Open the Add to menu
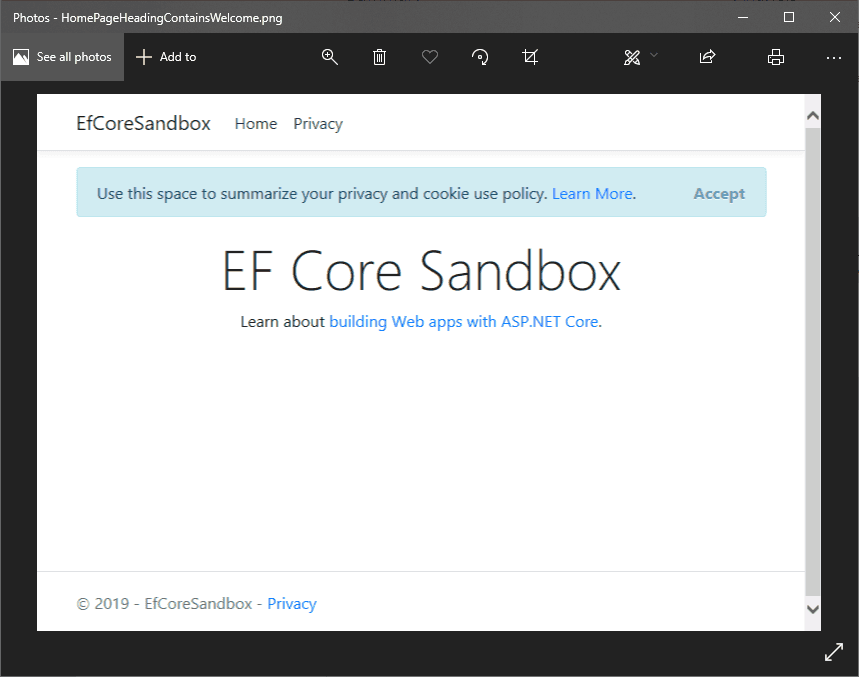Image resolution: width=859 pixels, height=677 pixels. [166, 57]
